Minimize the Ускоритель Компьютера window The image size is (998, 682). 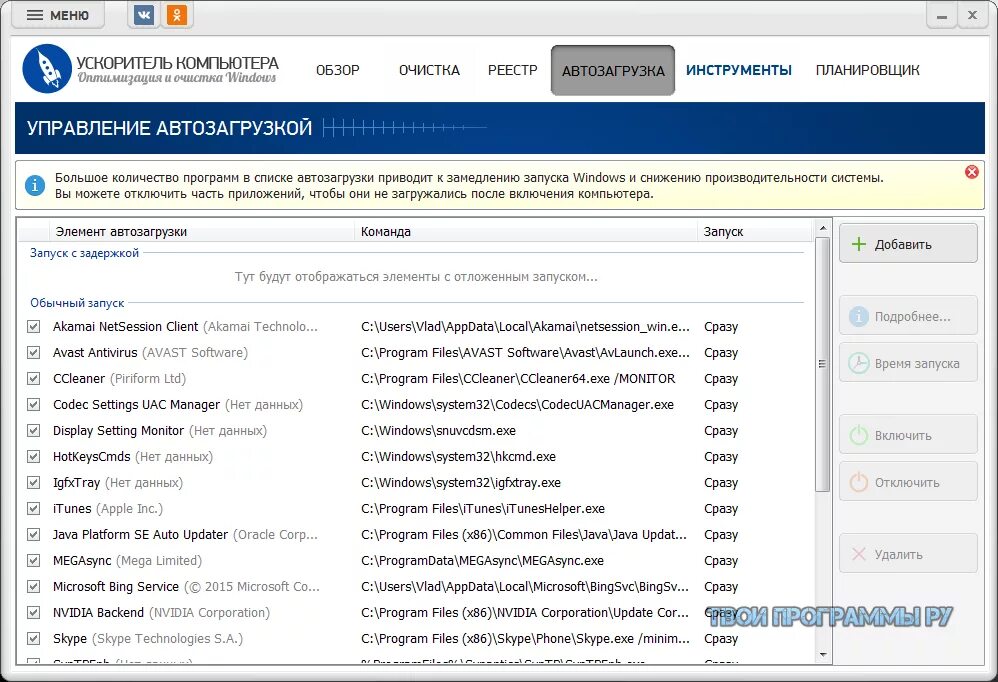(941, 15)
